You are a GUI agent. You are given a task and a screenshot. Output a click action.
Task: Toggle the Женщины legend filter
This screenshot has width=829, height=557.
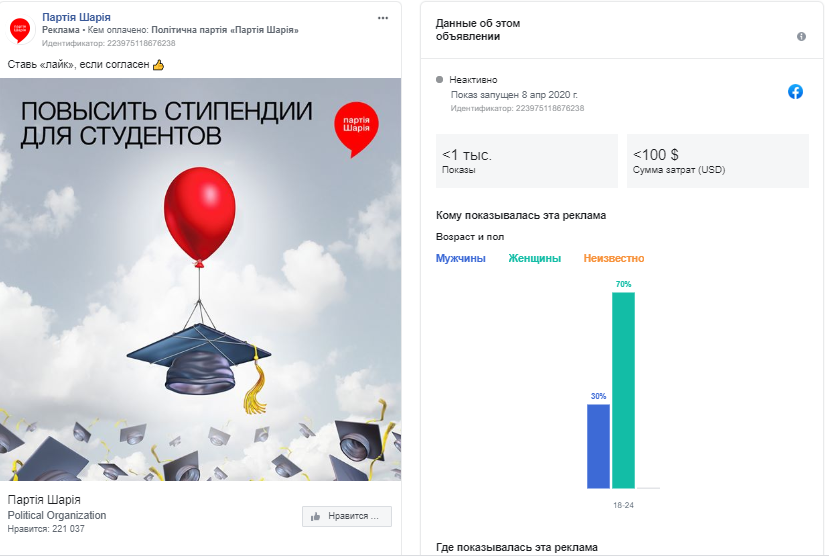[535, 258]
